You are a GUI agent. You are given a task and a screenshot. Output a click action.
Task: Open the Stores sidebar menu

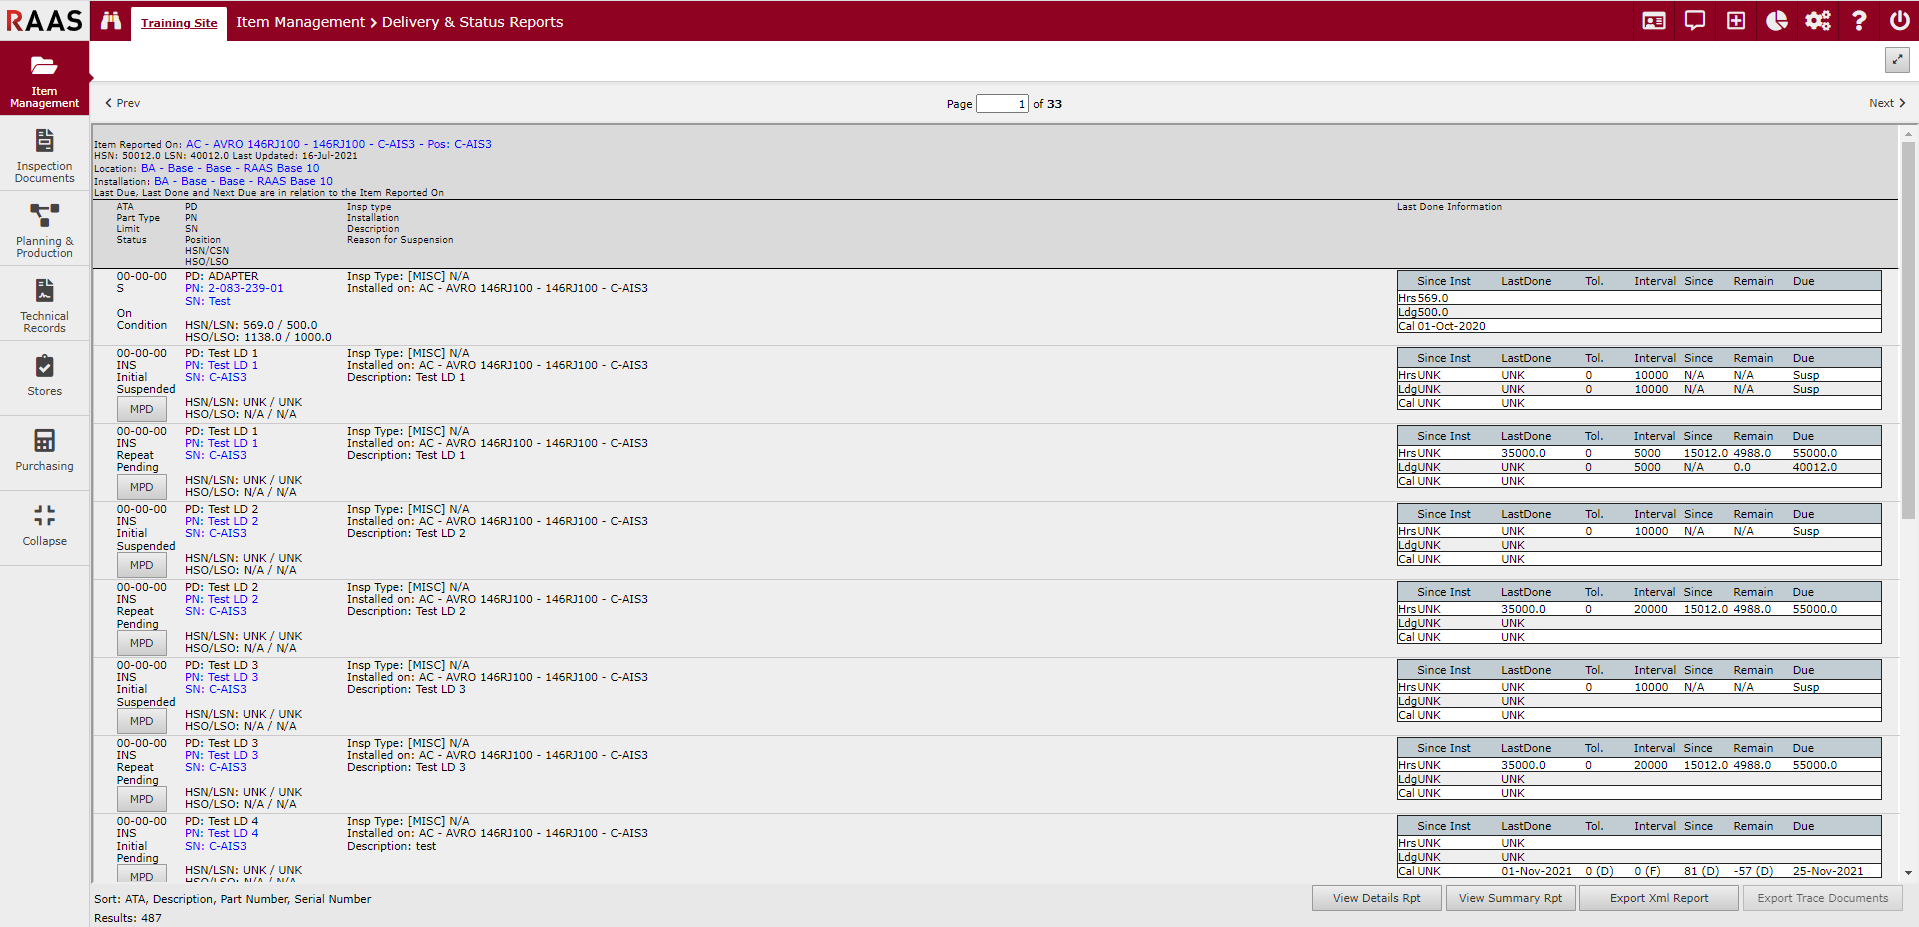(45, 376)
